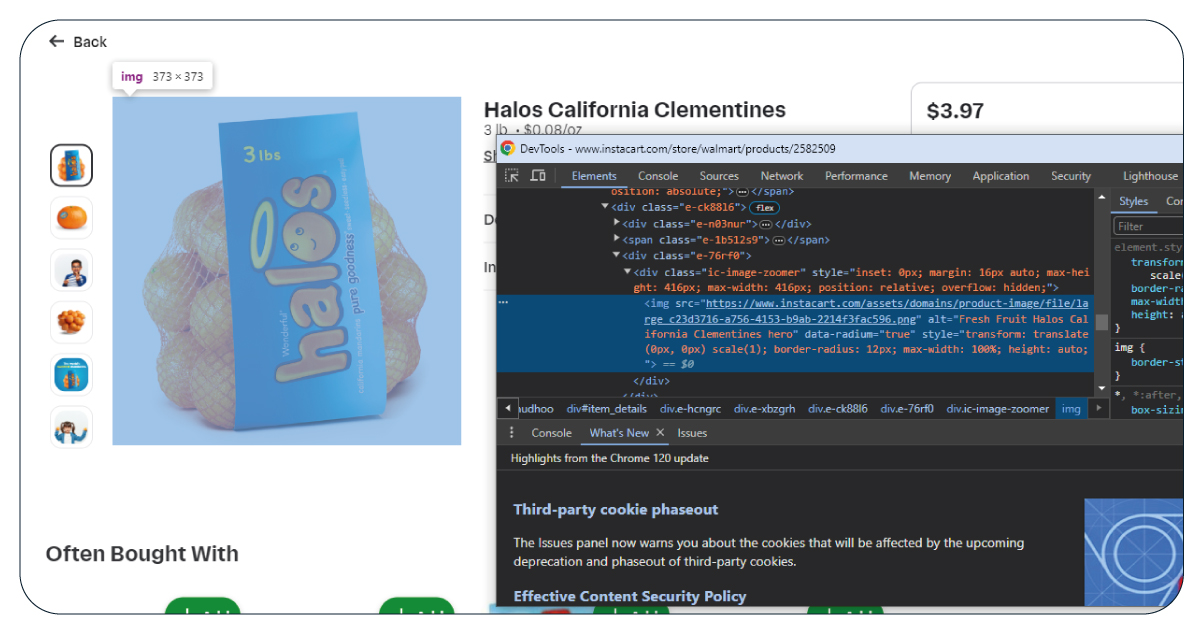Select div#item_details in breadcrumb
This screenshot has height=634, width=1203.
[606, 408]
